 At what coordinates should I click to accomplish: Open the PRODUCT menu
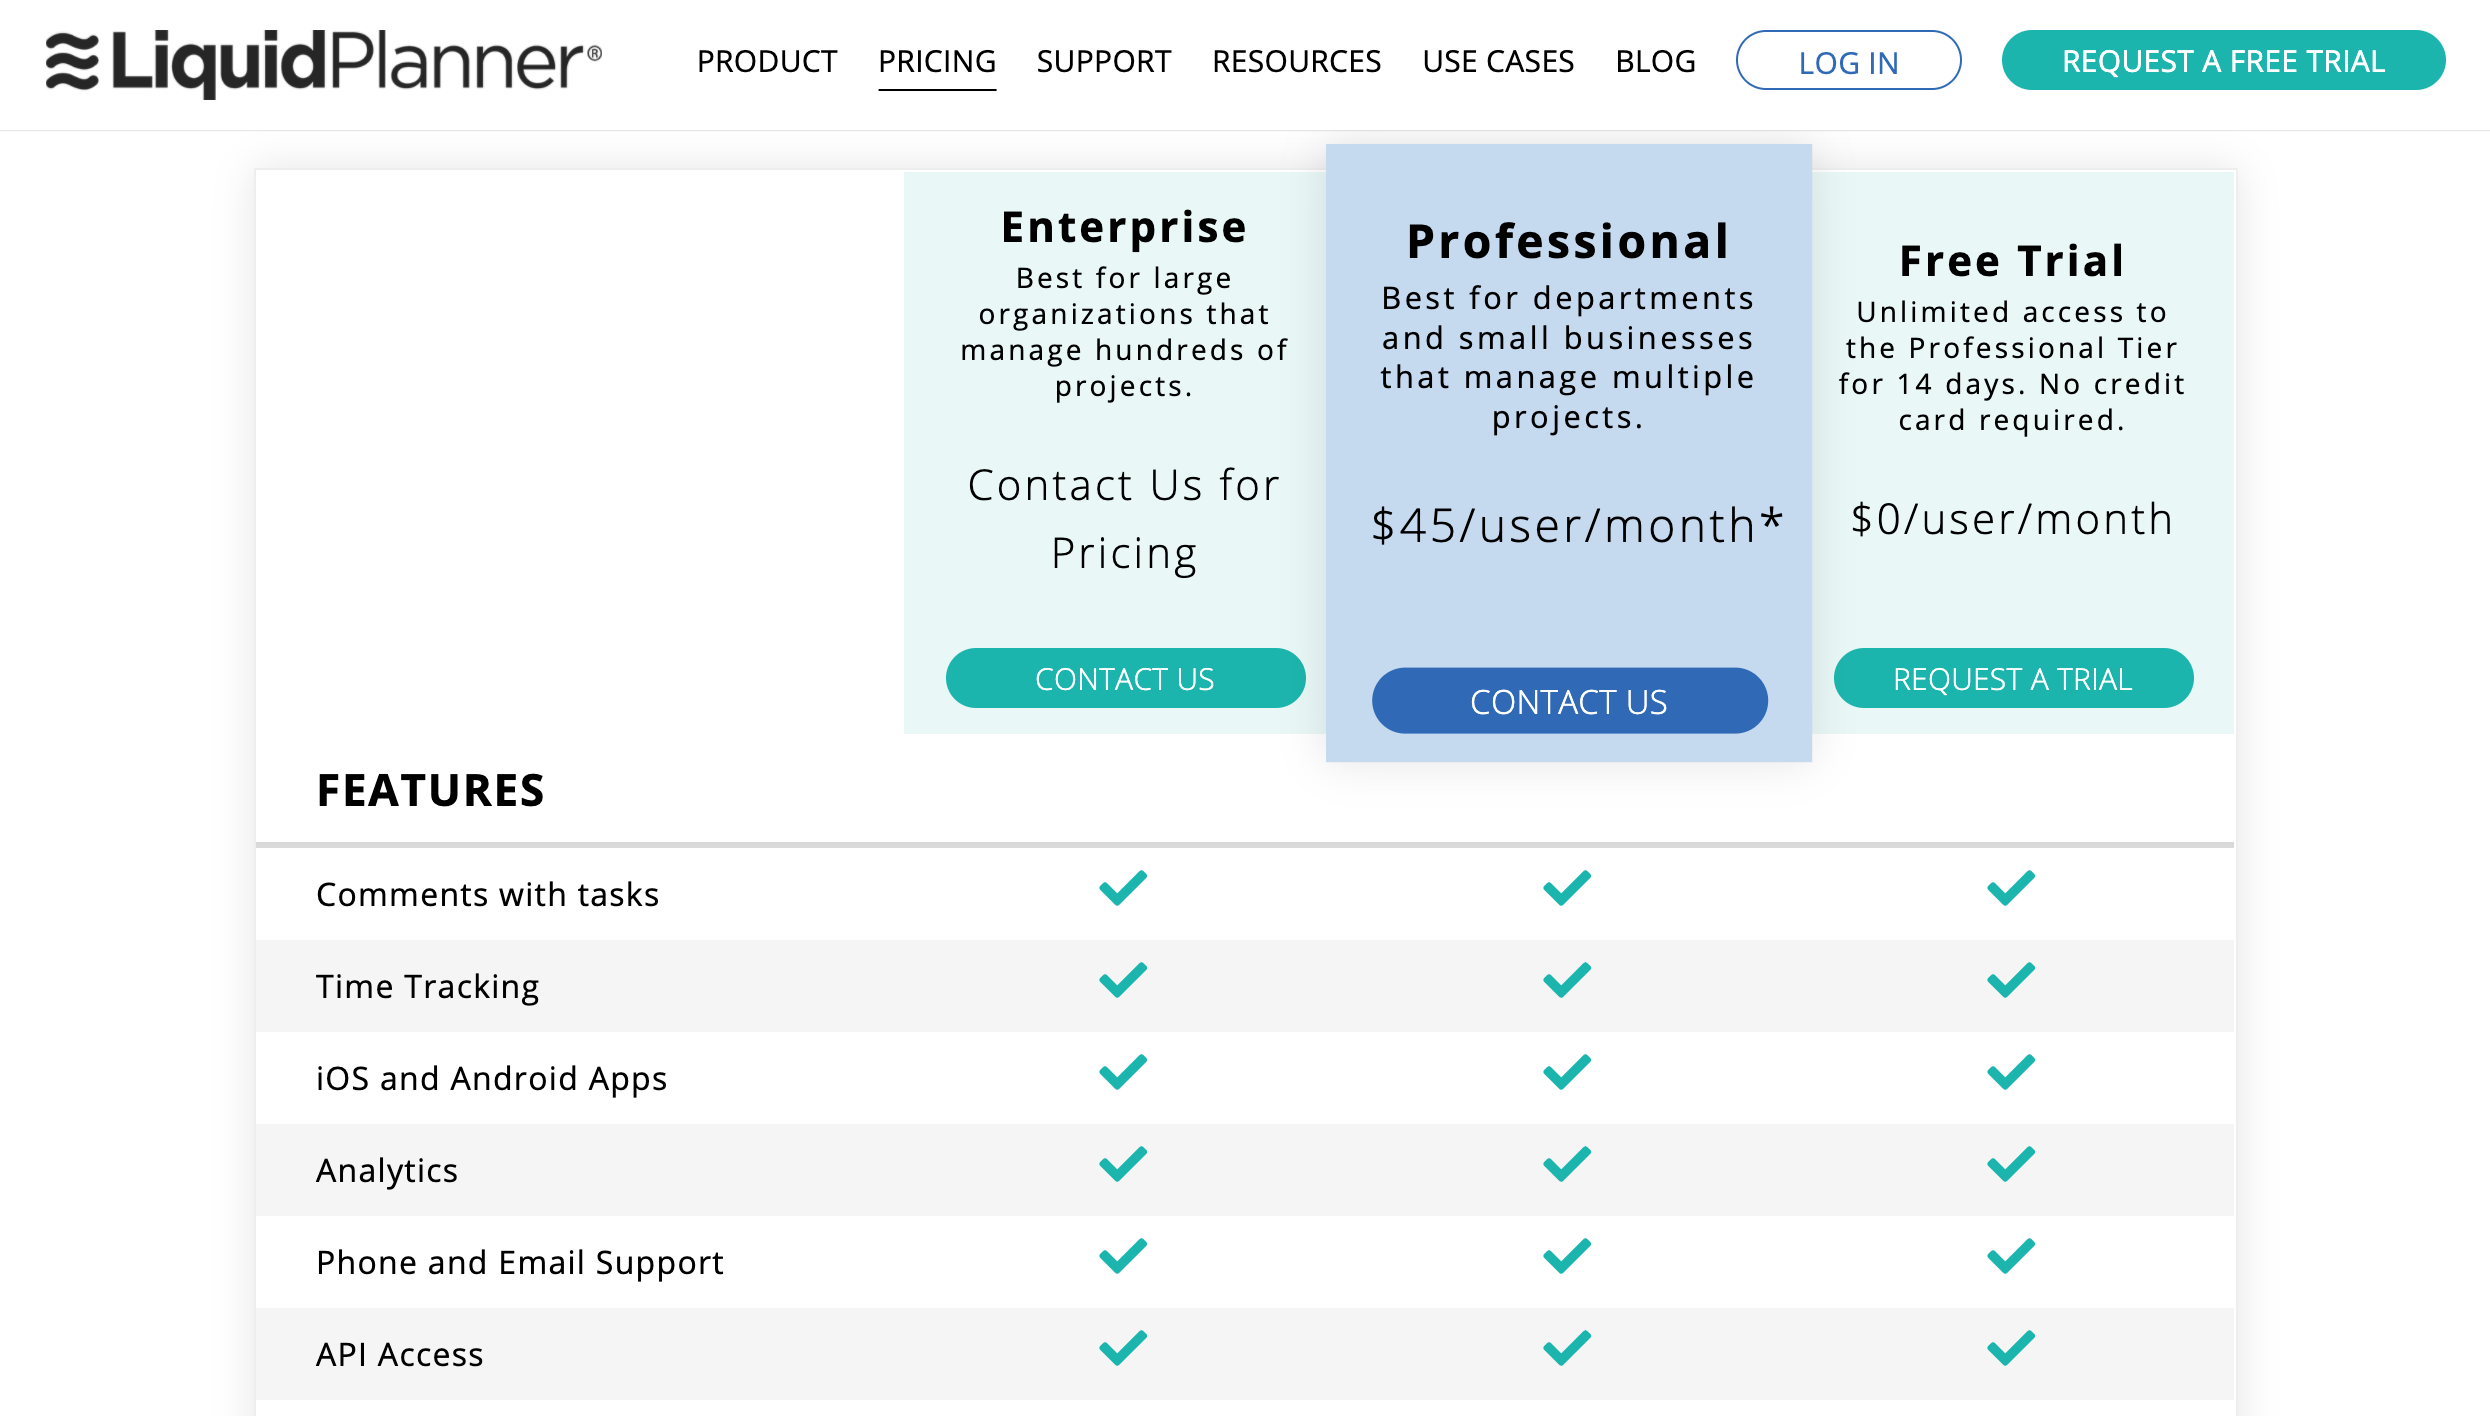click(x=767, y=62)
